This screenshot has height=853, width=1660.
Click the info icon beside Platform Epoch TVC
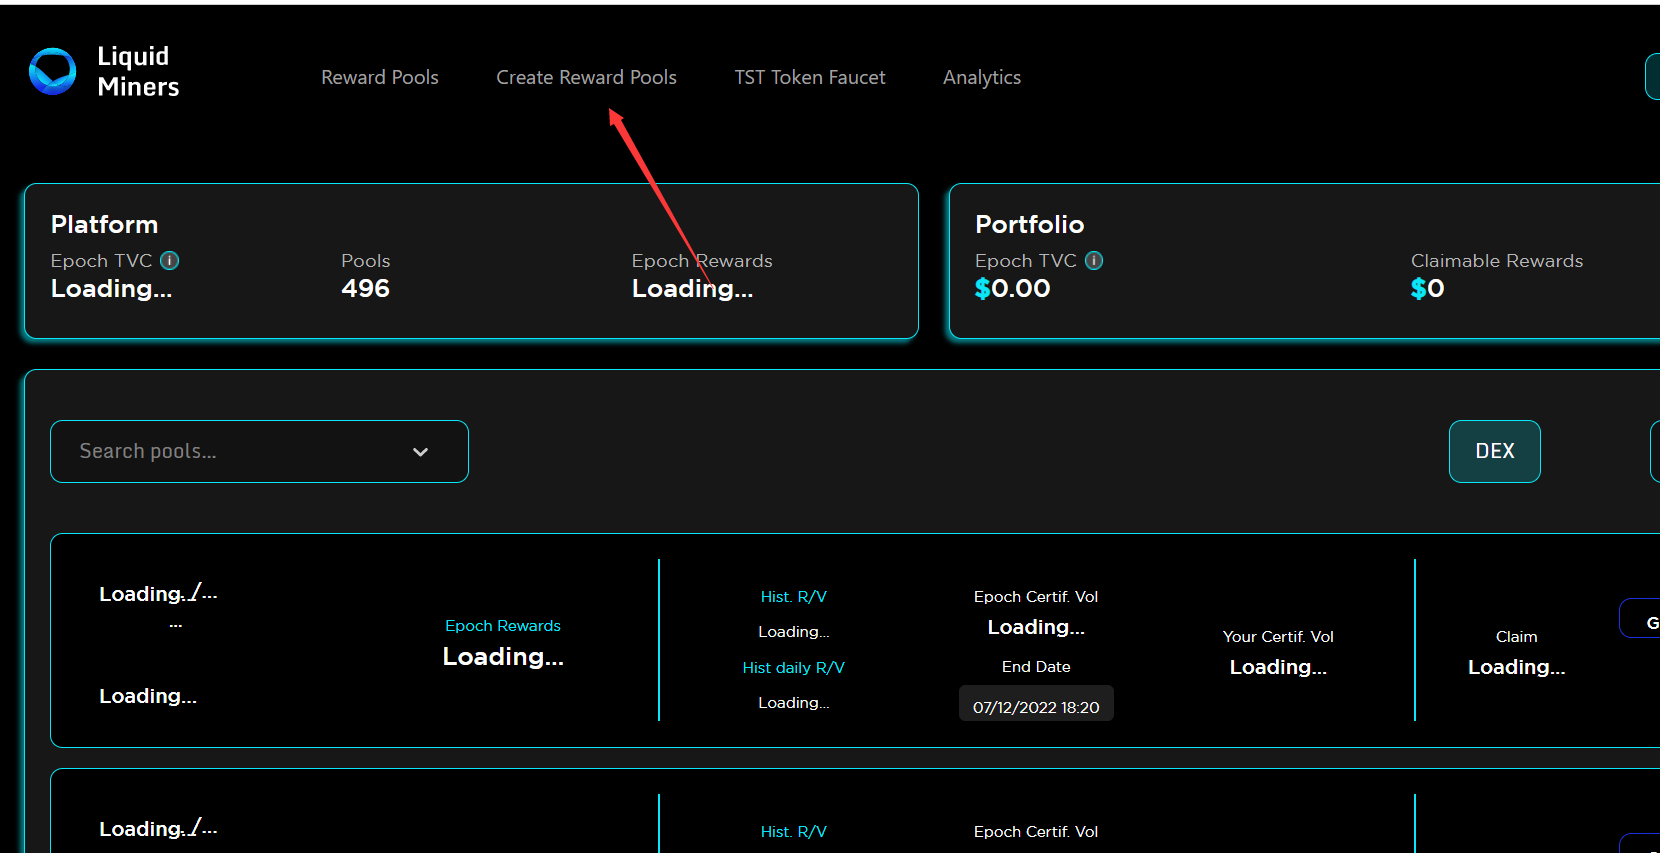170,261
